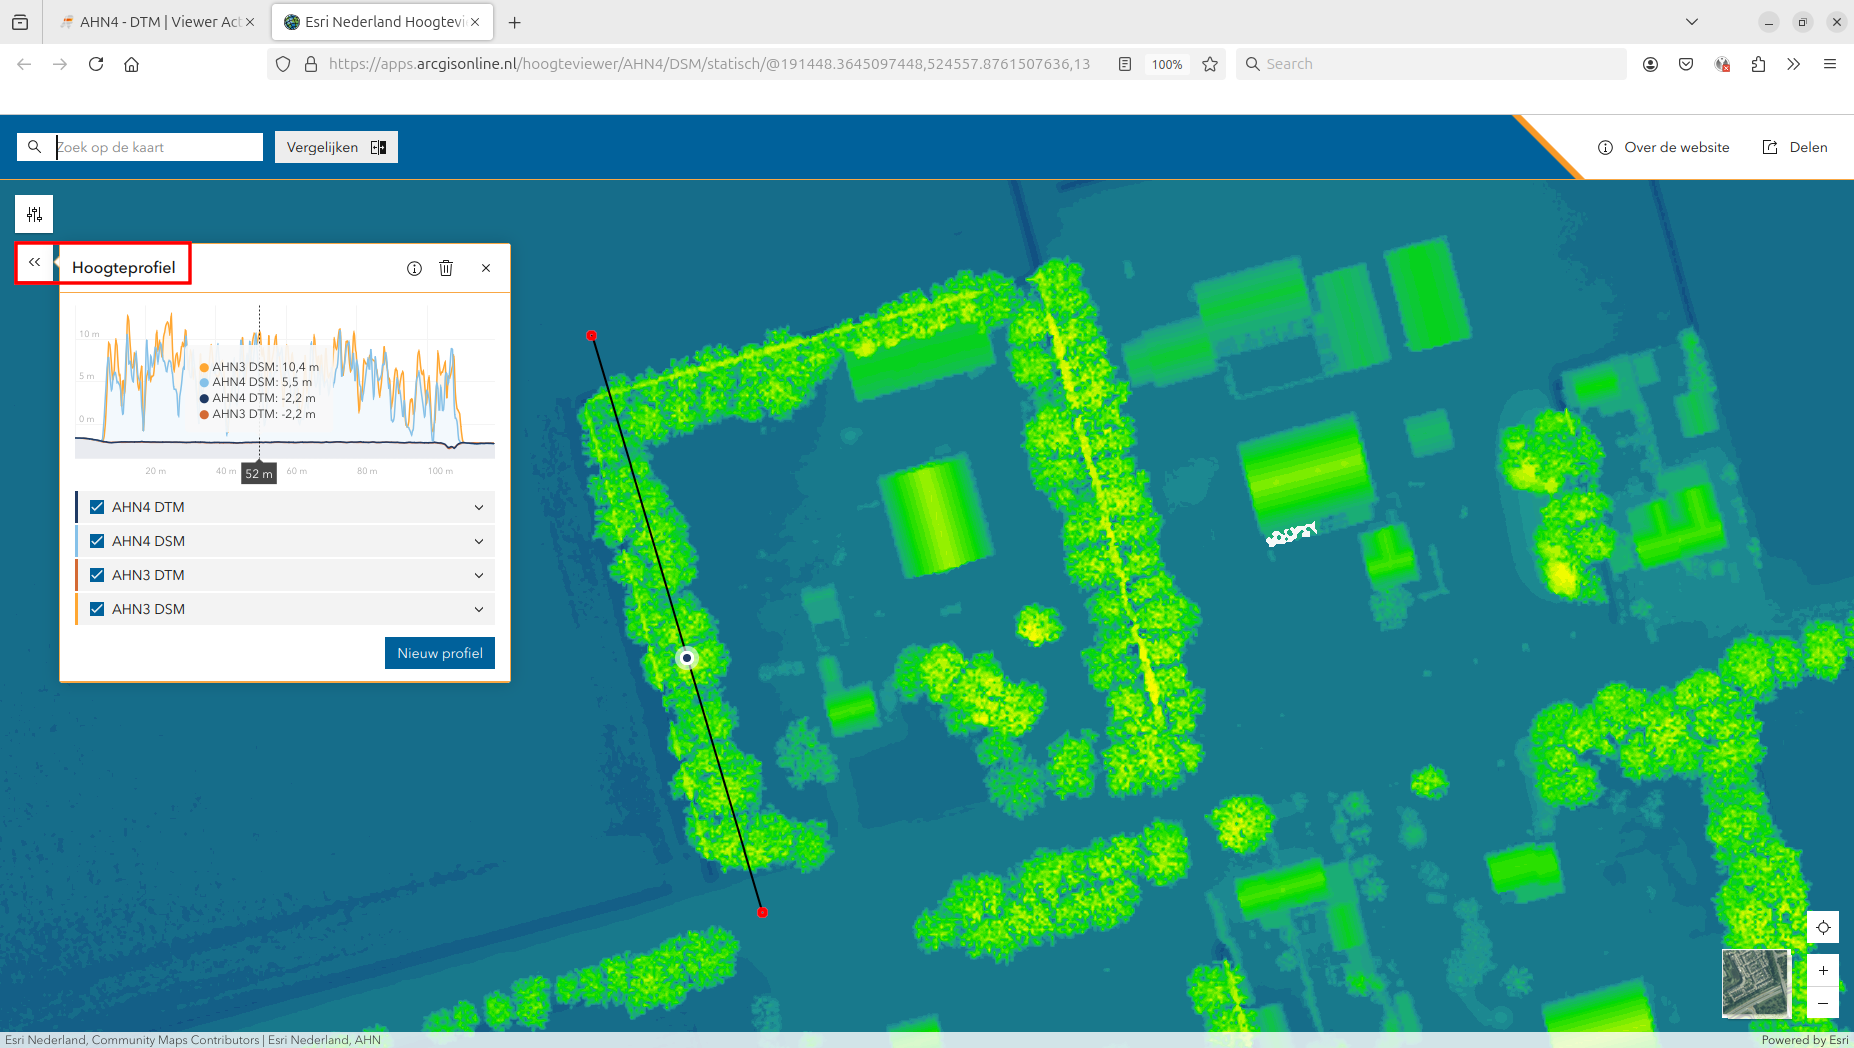Uncheck the AHN4 DSM checkbox
The height and width of the screenshot is (1048, 1854).
(97, 541)
